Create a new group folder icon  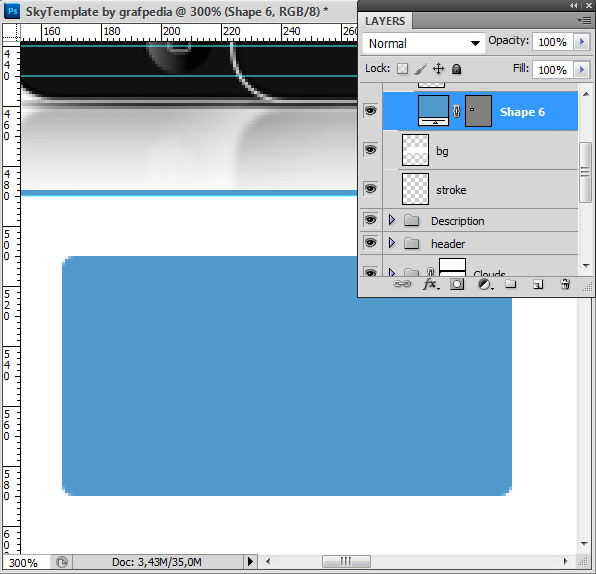(x=510, y=284)
